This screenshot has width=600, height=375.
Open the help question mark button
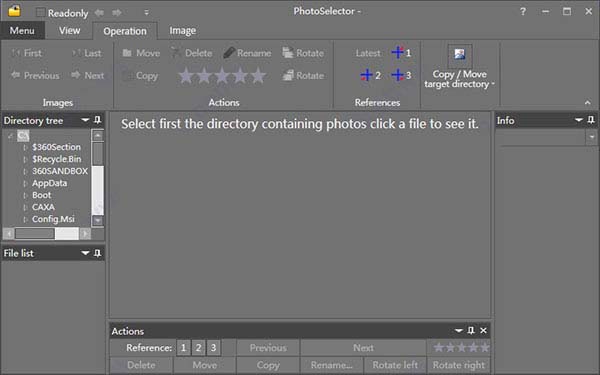[x=523, y=11]
